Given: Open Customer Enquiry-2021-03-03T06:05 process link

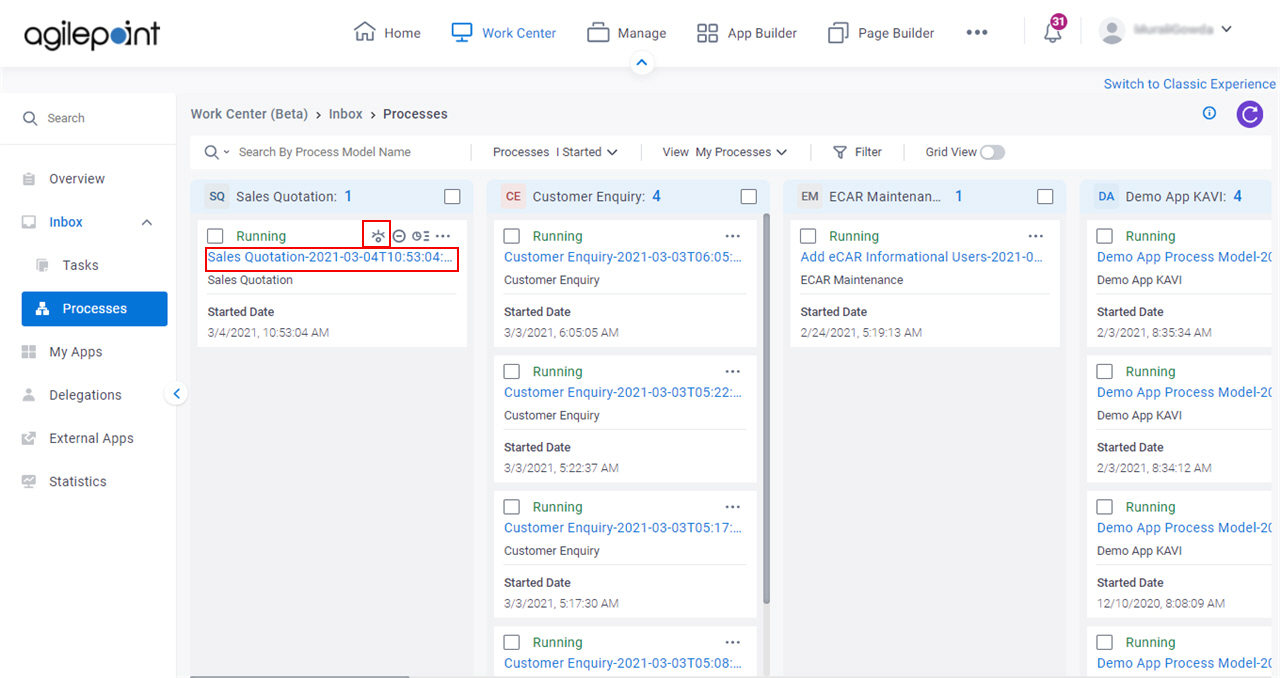Looking at the screenshot, I should tap(623, 257).
